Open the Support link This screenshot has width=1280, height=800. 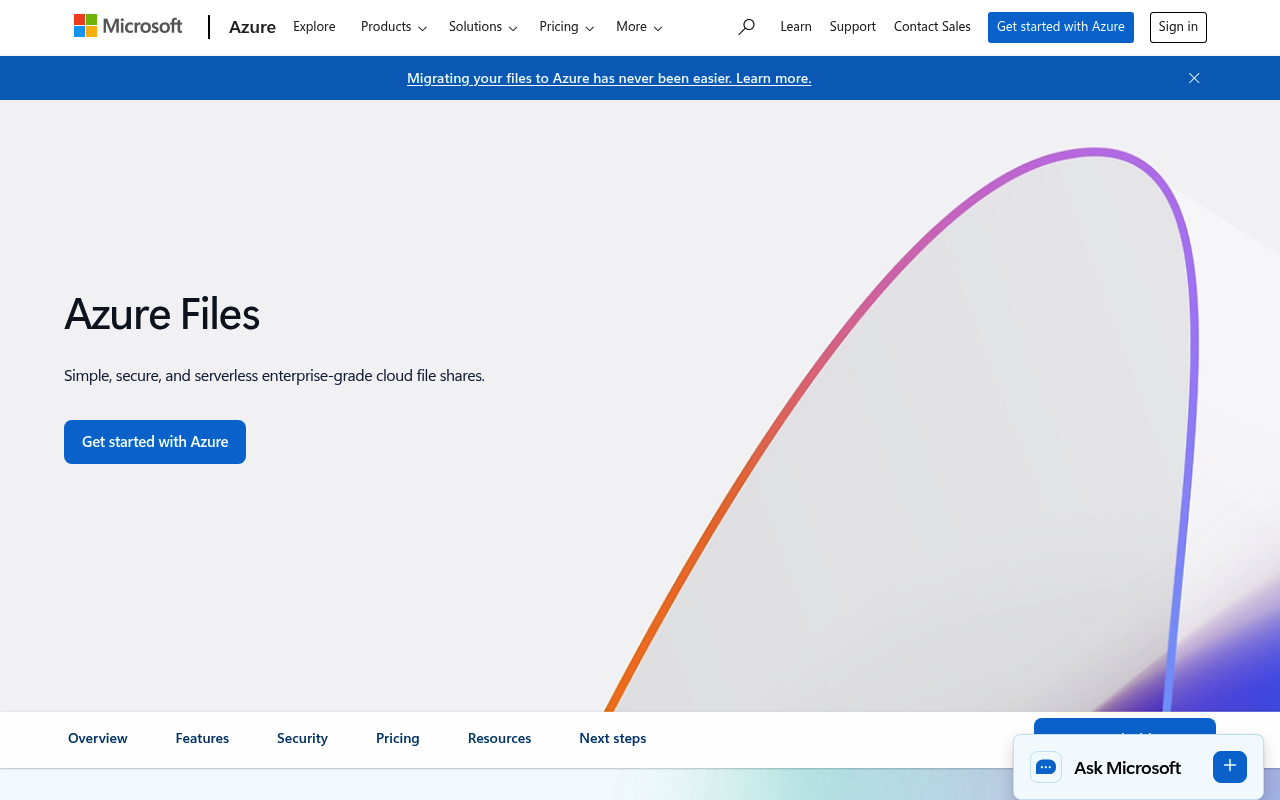click(x=853, y=27)
